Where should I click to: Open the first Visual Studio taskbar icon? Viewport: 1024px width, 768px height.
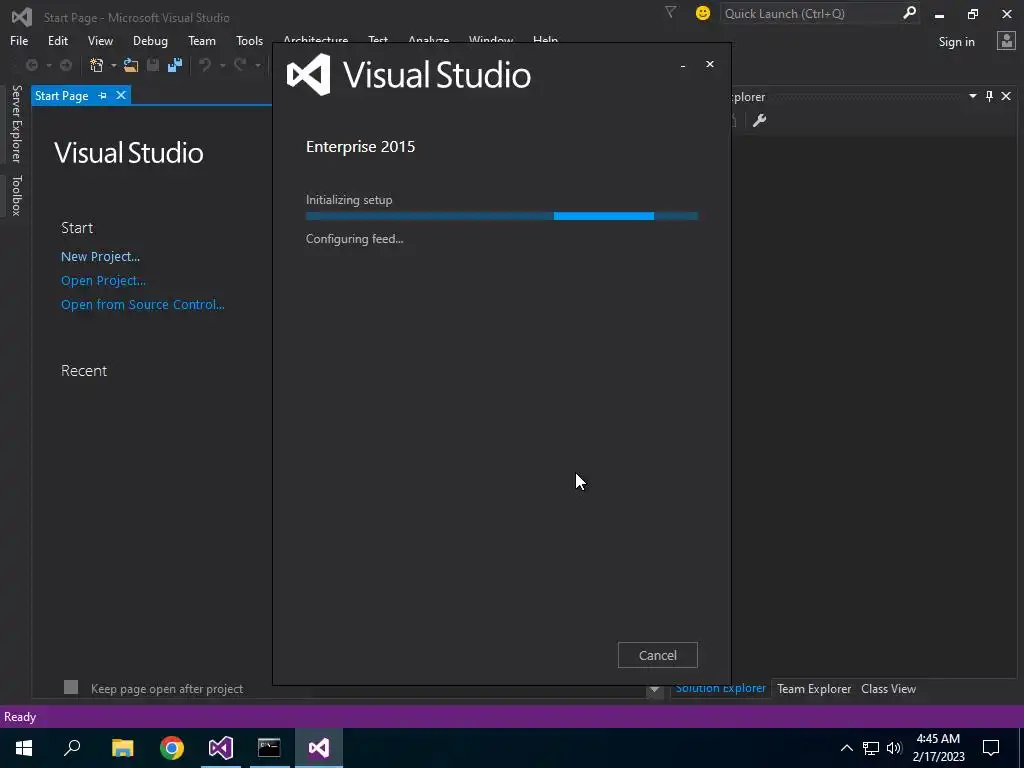(221, 748)
